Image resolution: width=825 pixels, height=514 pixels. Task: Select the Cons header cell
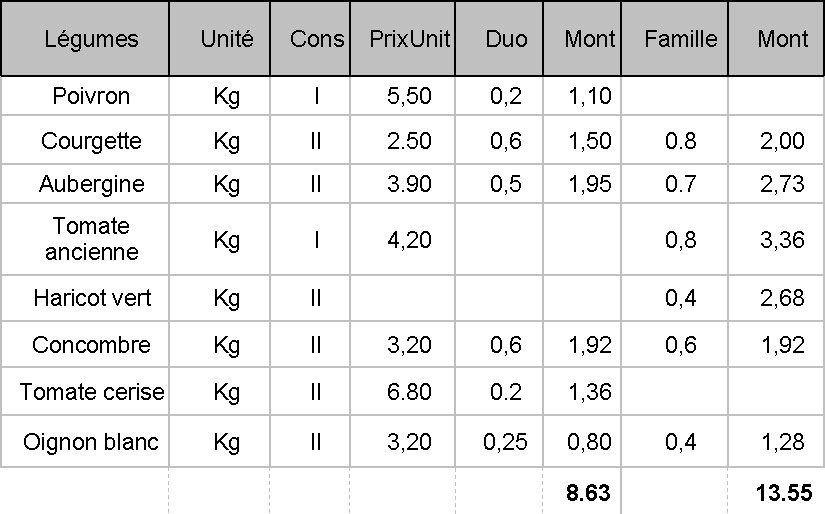point(317,39)
